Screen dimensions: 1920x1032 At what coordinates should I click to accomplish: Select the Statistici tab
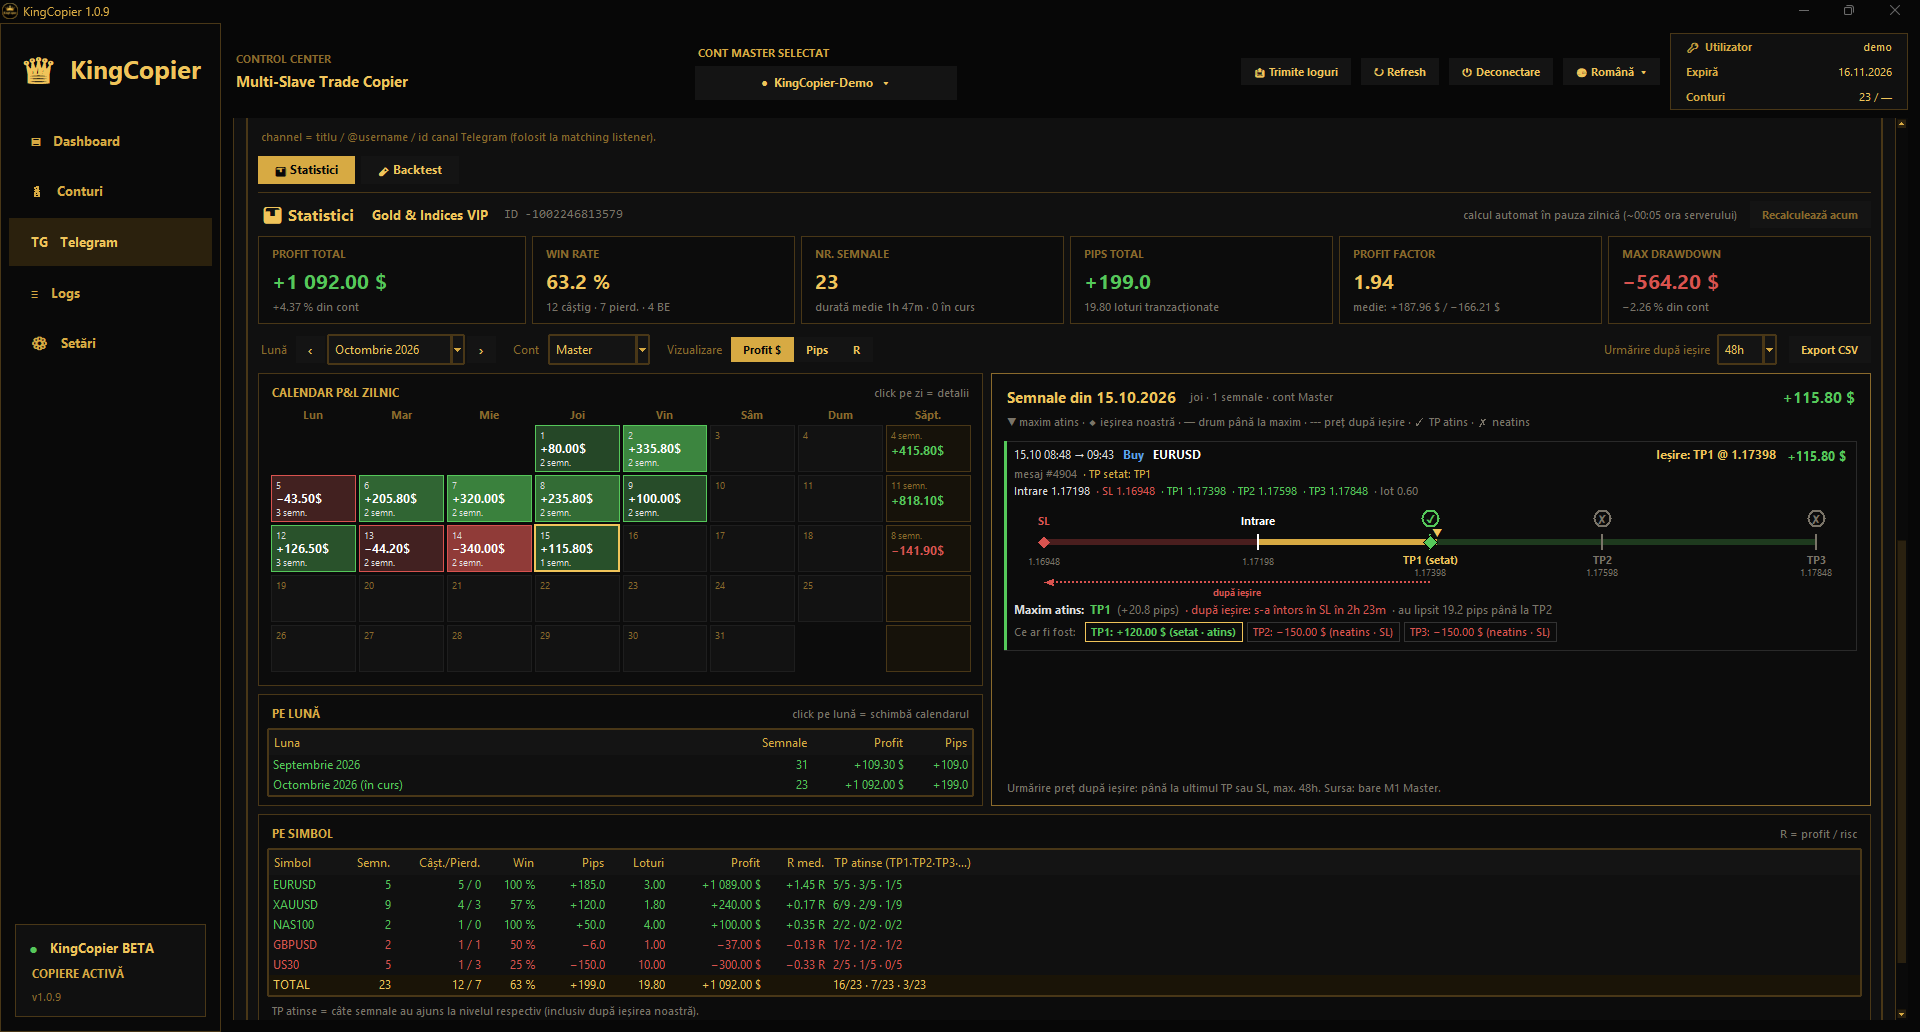[x=307, y=170]
